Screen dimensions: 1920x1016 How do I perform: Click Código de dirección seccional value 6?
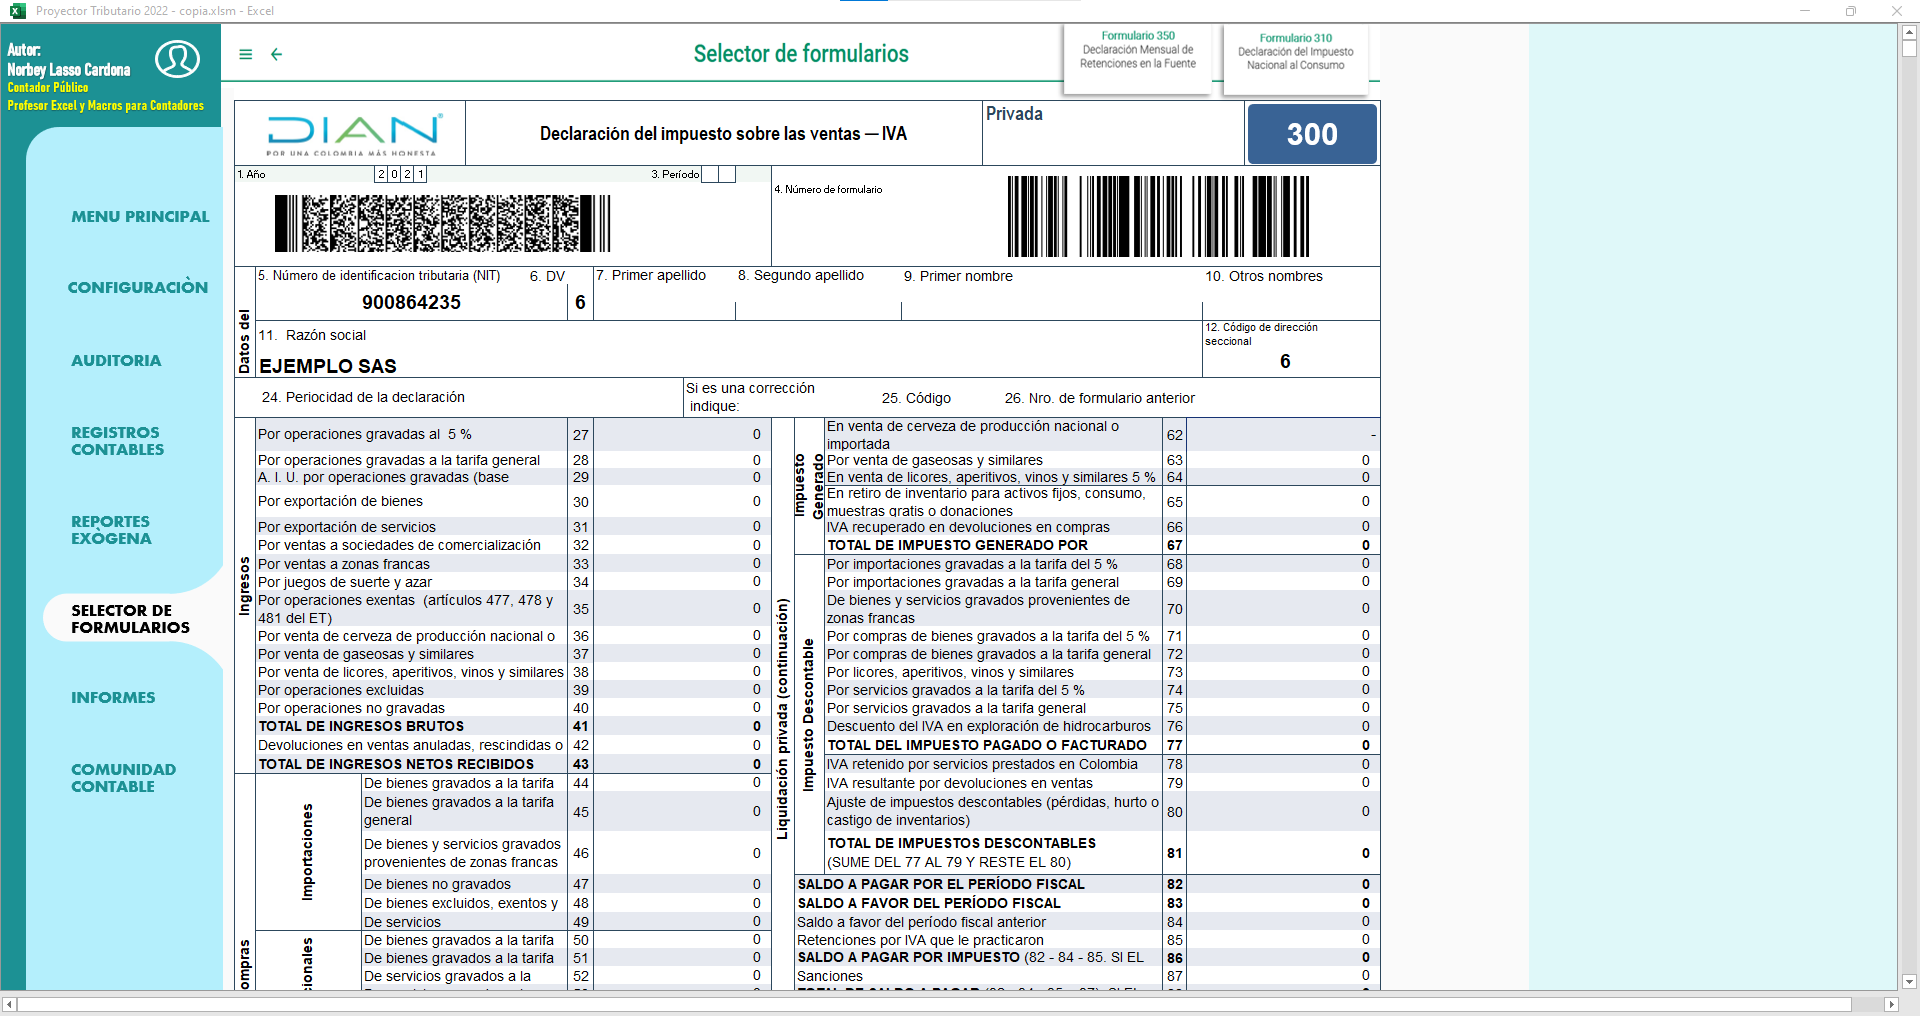[x=1285, y=362]
